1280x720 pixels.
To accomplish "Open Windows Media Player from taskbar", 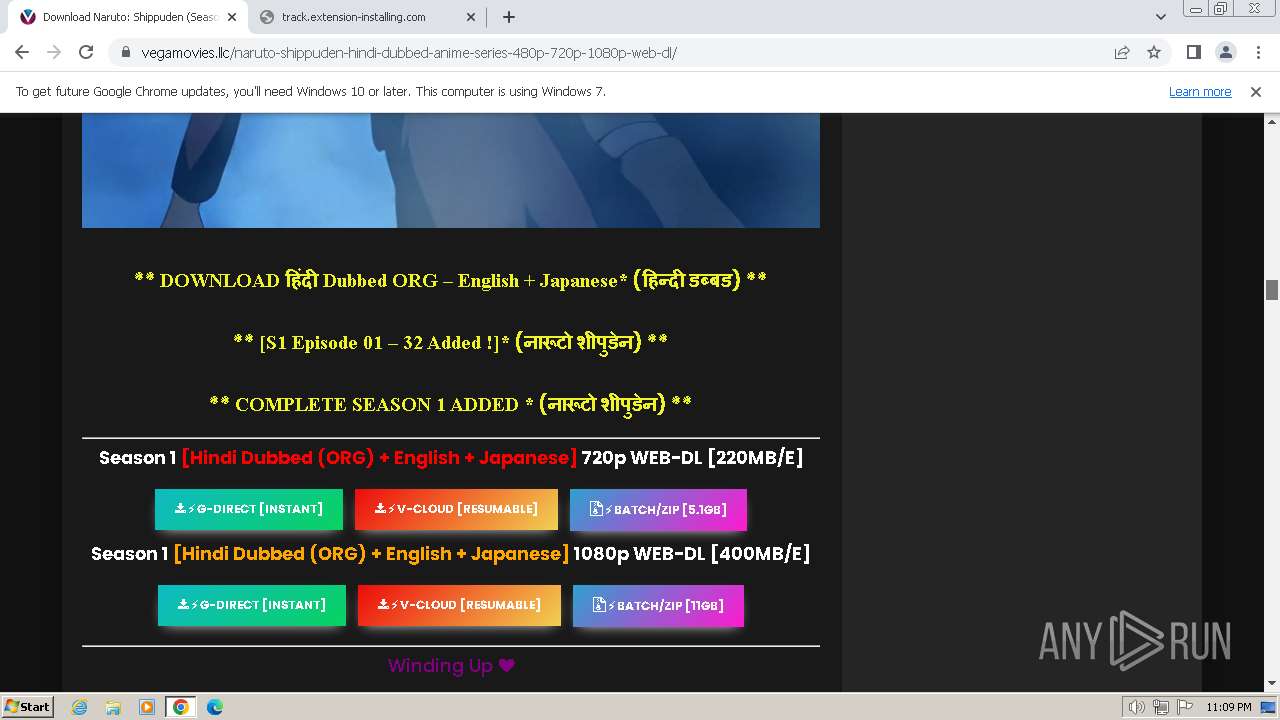I will coord(147,707).
